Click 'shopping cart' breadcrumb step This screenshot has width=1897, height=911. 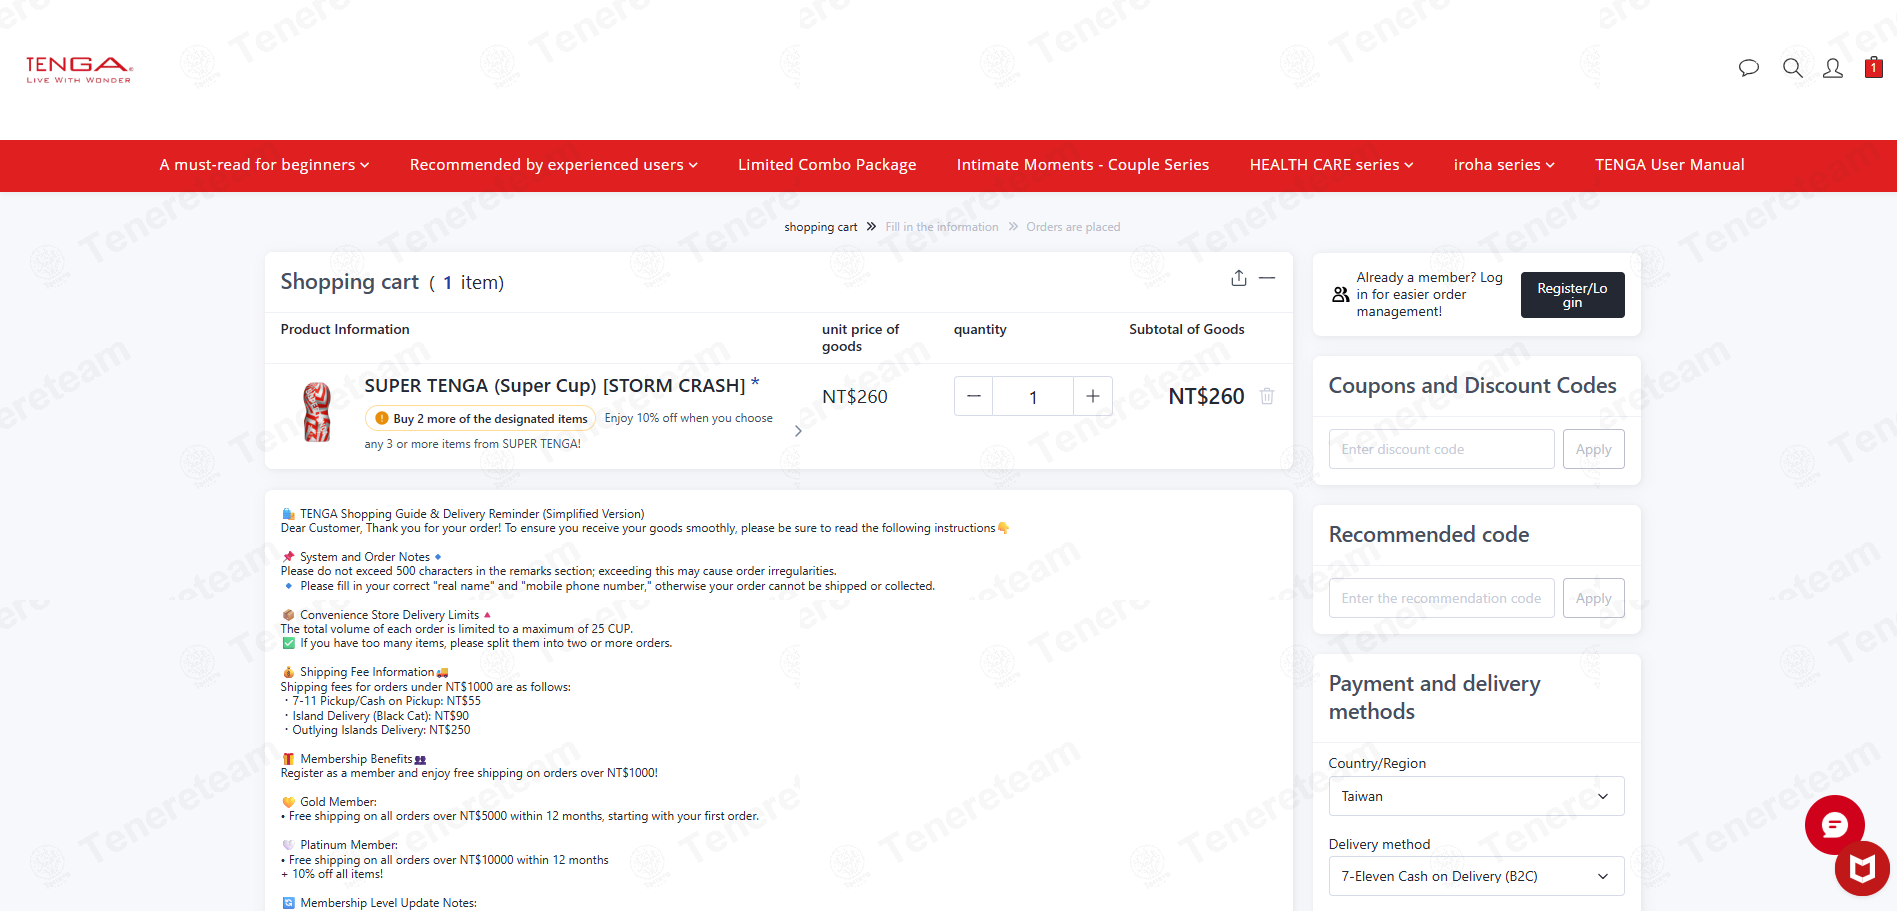820,227
